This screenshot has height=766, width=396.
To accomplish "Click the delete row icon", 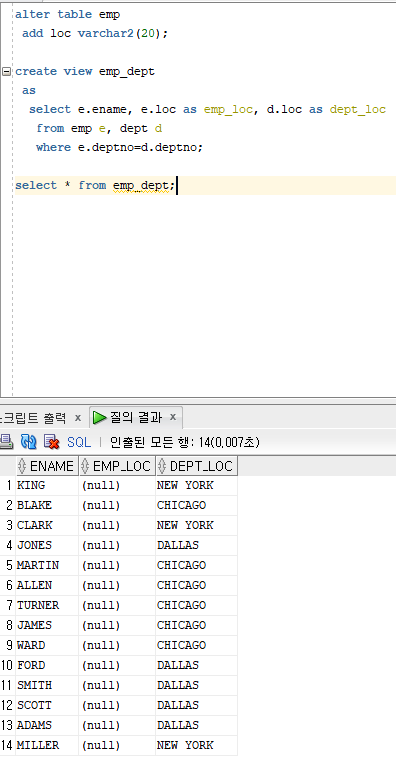I will pyautogui.click(x=52, y=442).
